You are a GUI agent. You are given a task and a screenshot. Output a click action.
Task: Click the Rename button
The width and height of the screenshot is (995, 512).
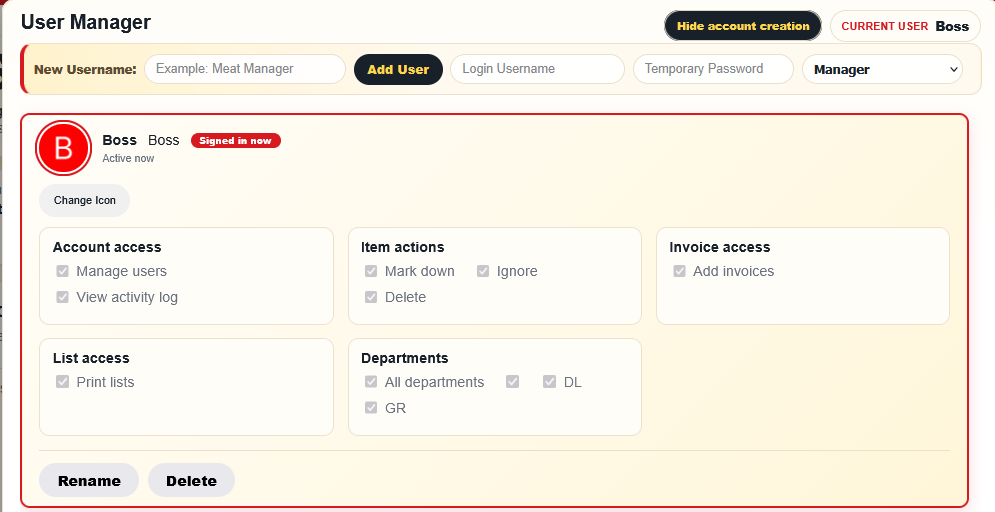tap(89, 480)
